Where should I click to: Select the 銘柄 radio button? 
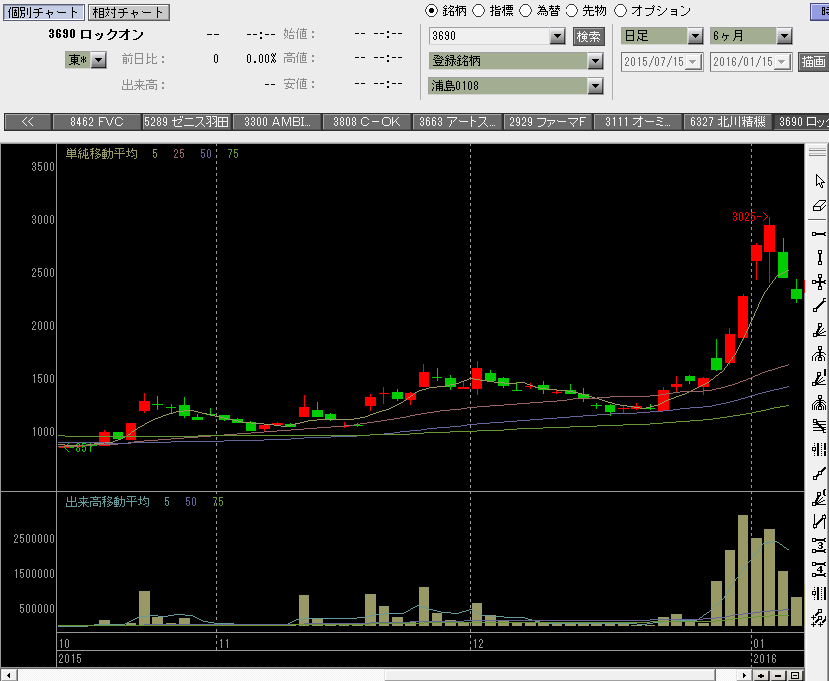[x=431, y=11]
